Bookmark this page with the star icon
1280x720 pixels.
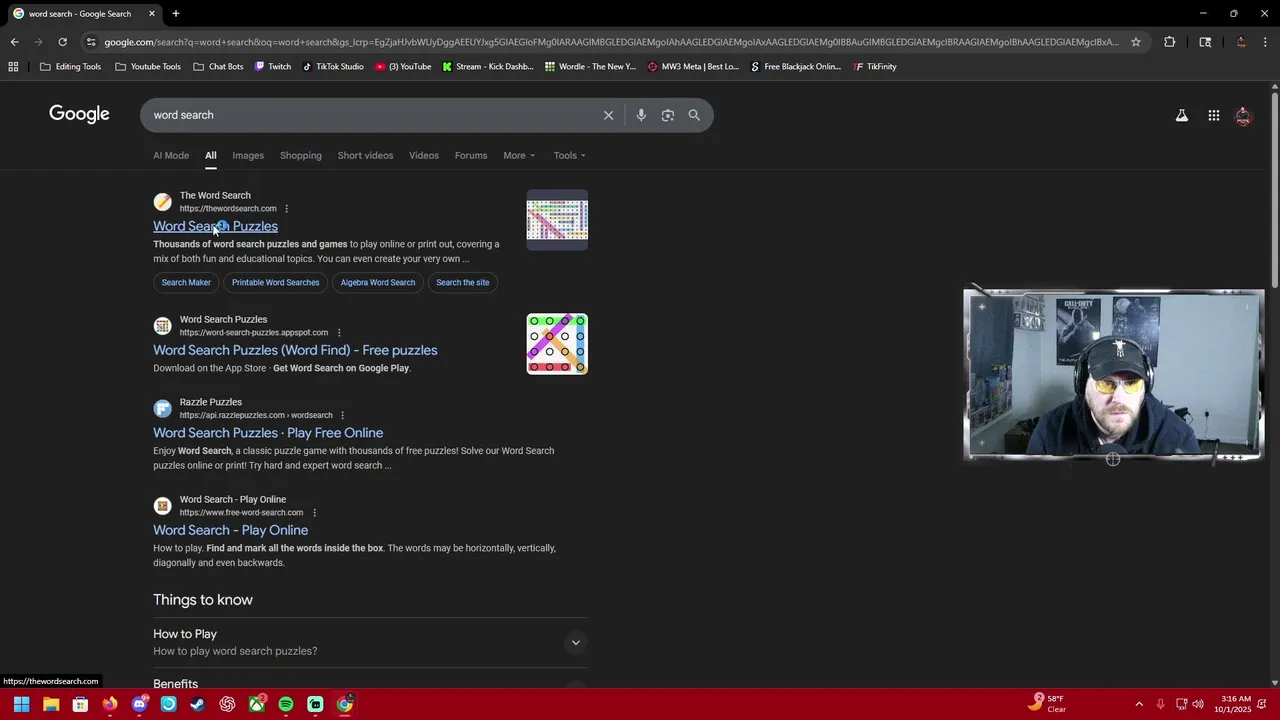[1136, 42]
